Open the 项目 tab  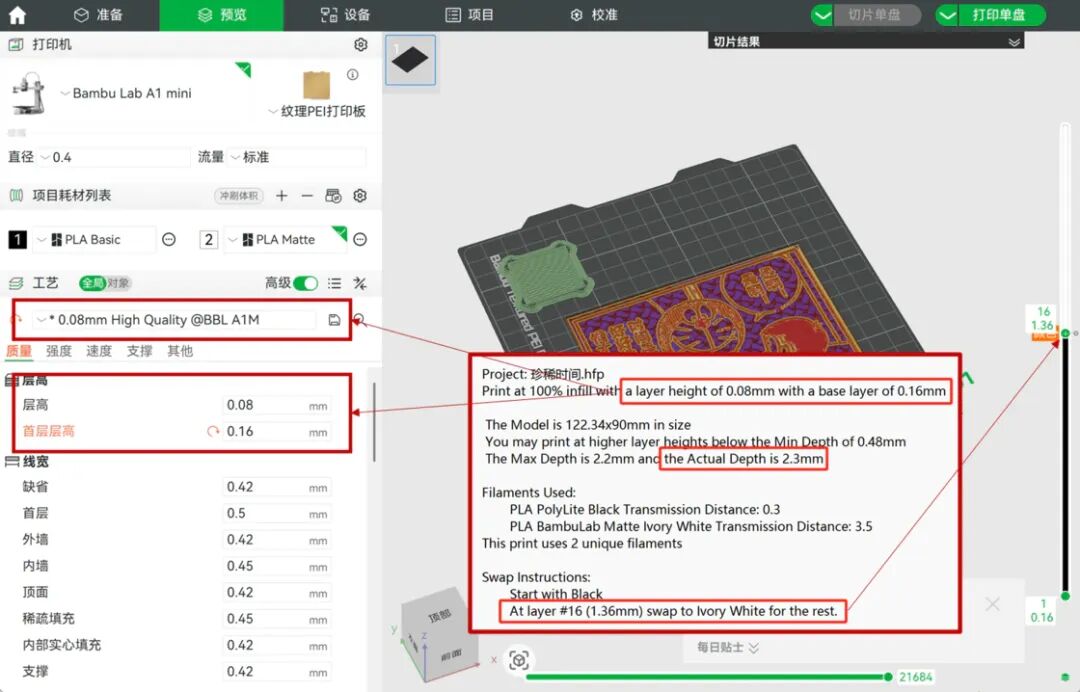click(470, 14)
